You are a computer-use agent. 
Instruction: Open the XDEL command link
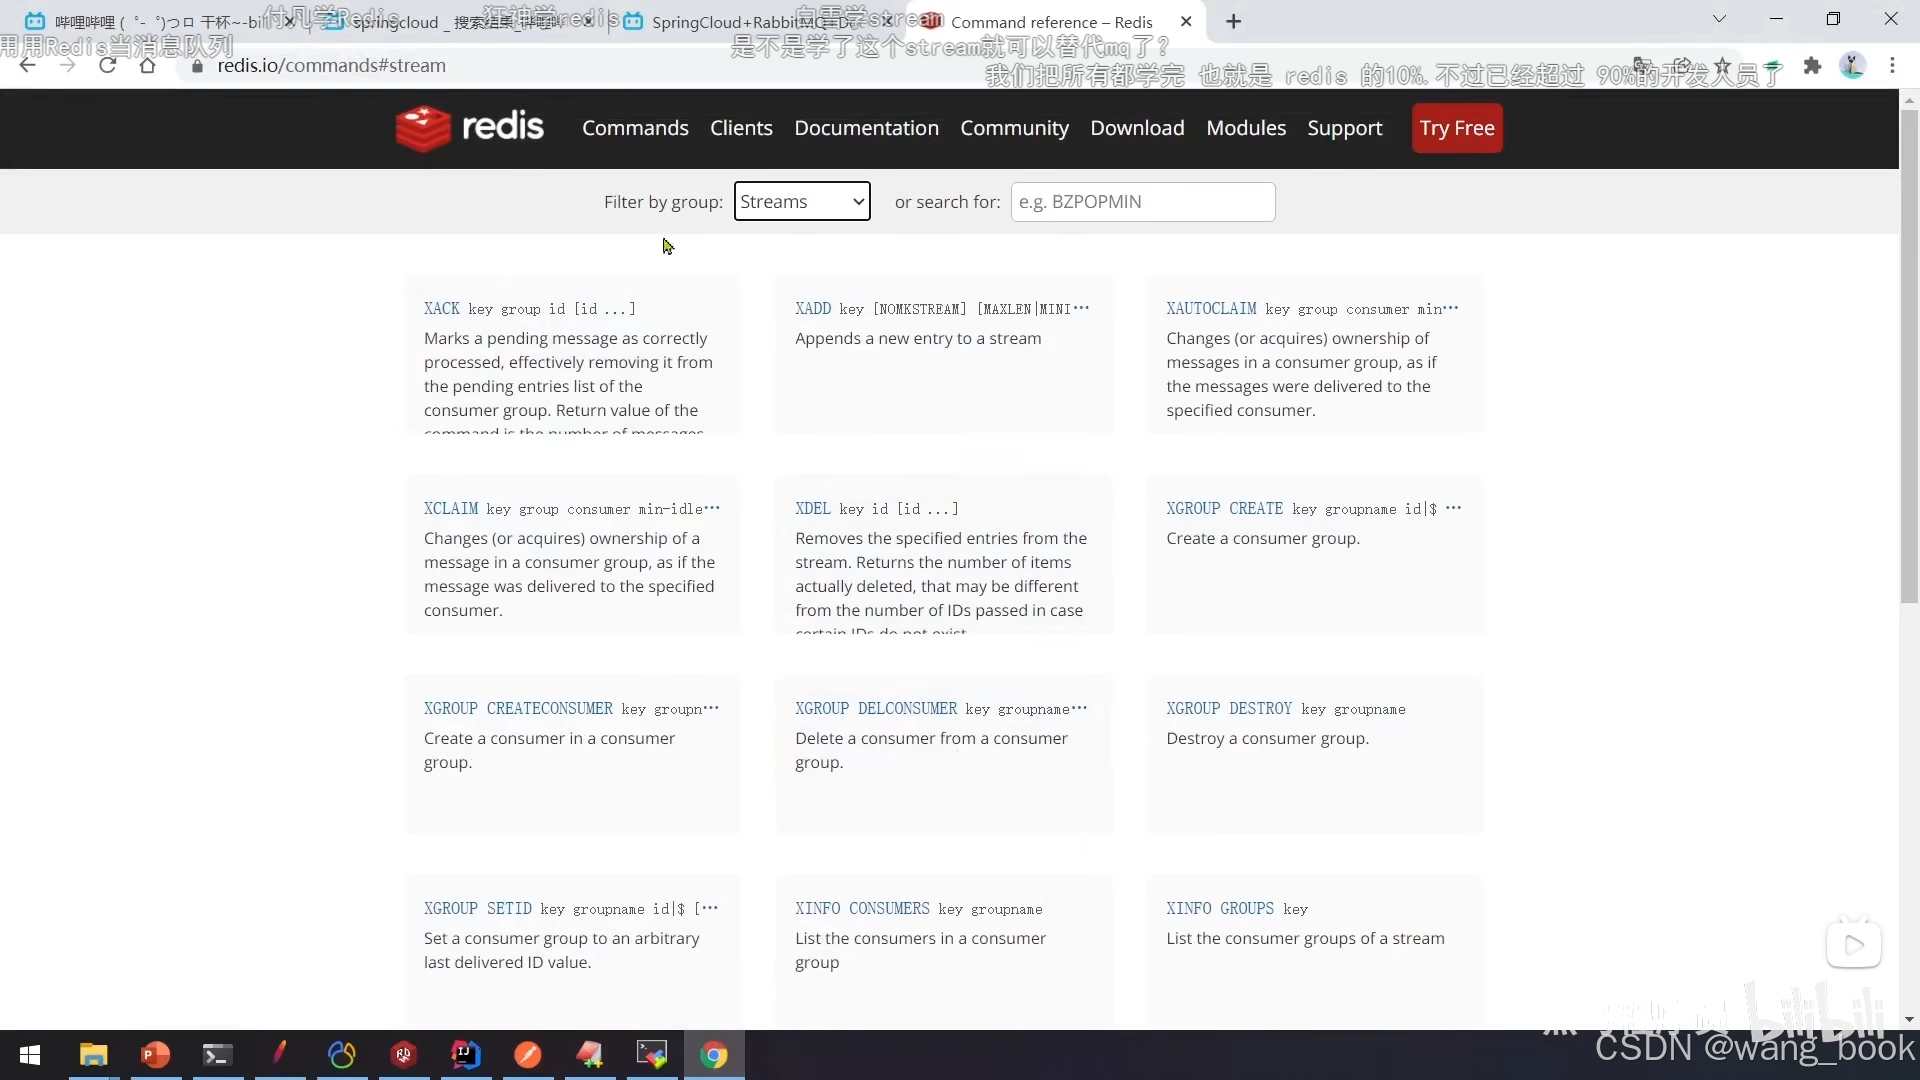point(813,509)
